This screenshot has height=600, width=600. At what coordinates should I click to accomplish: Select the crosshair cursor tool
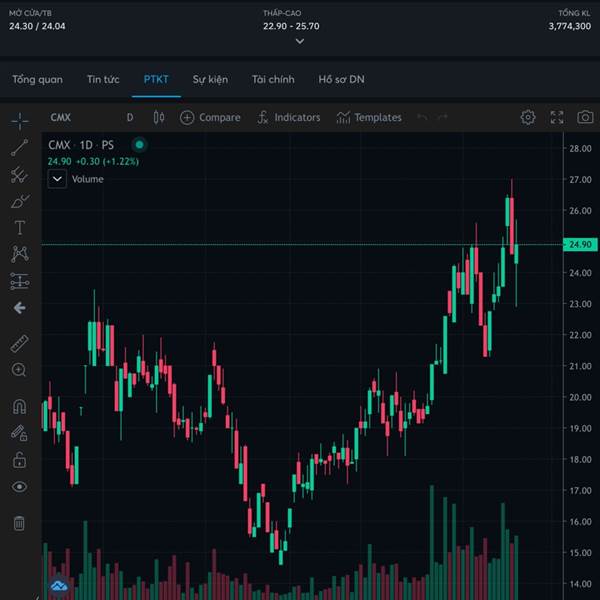click(x=20, y=121)
